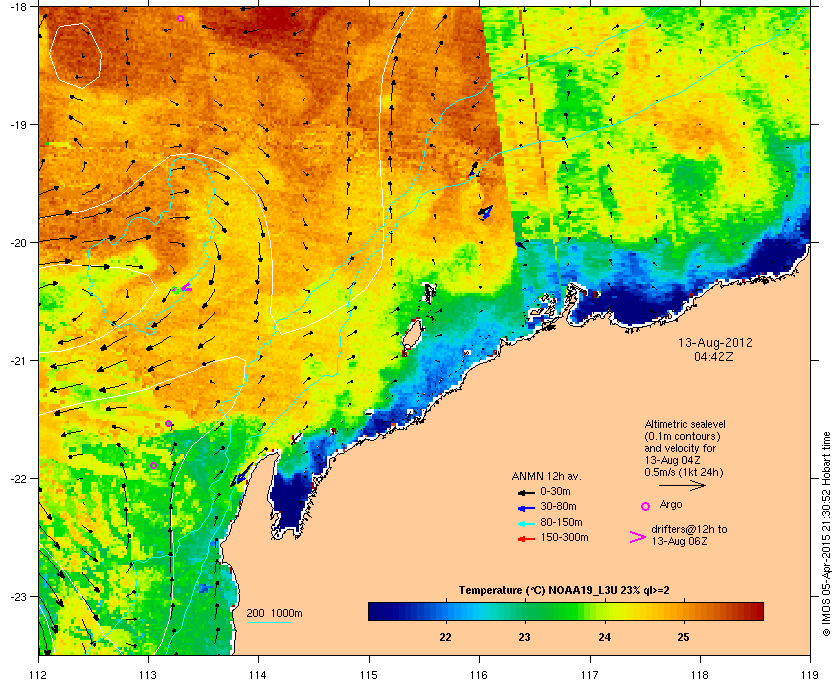Click the cyan 80-150m arrow legend icon
The width and height of the screenshot is (840, 680).
pos(527,523)
